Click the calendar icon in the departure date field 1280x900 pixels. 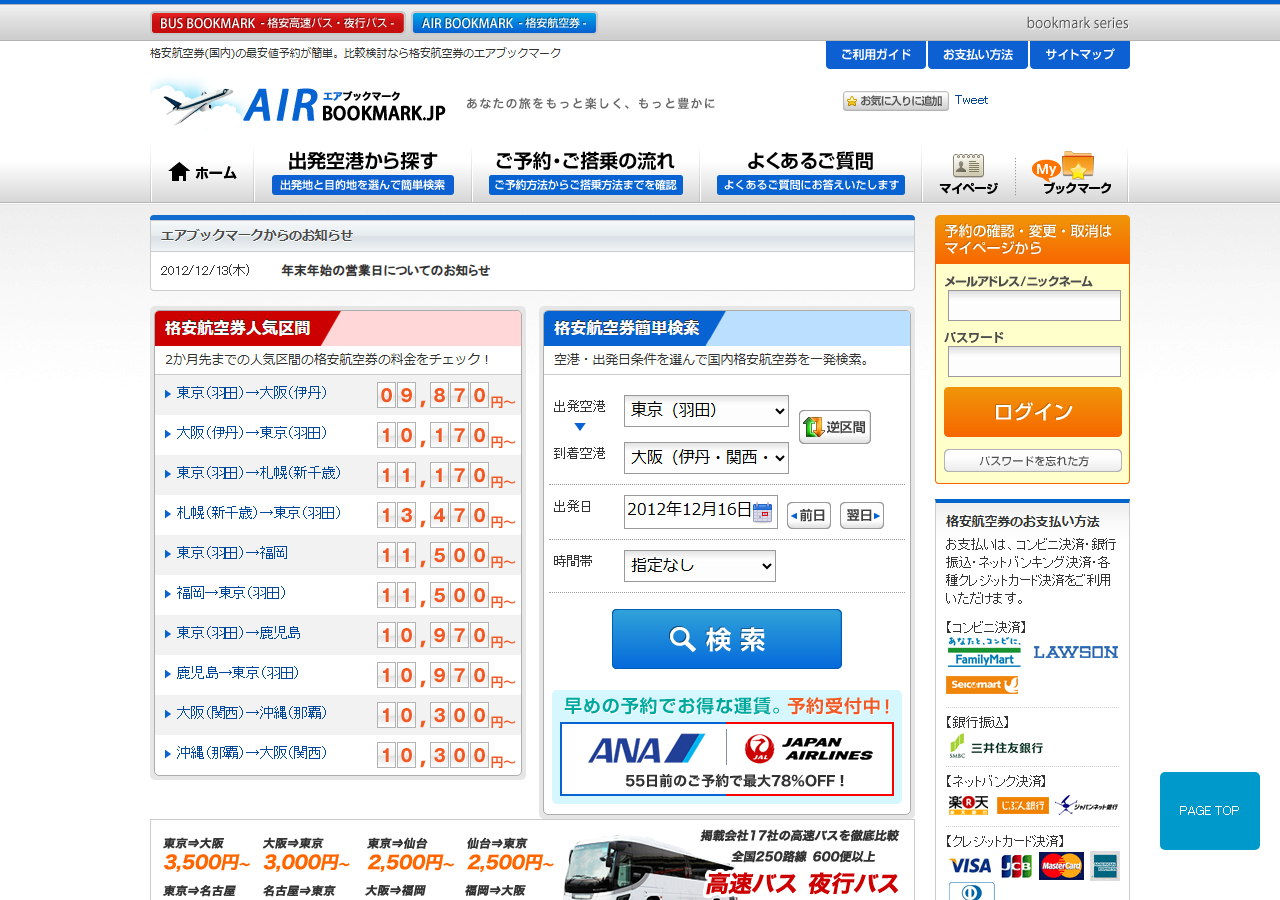point(762,512)
